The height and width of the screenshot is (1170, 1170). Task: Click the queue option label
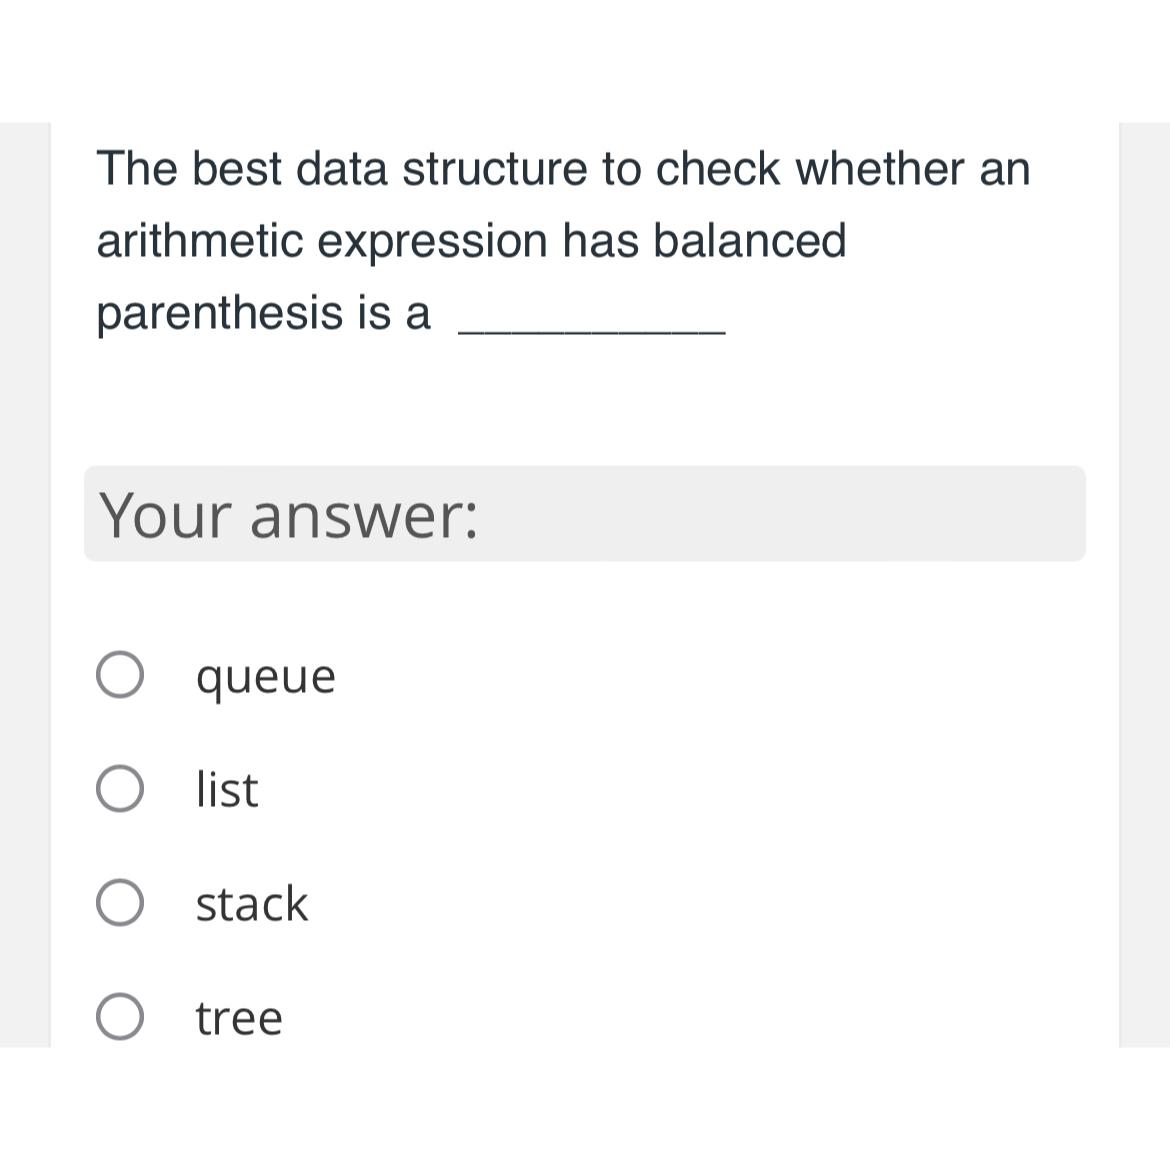tap(264, 676)
